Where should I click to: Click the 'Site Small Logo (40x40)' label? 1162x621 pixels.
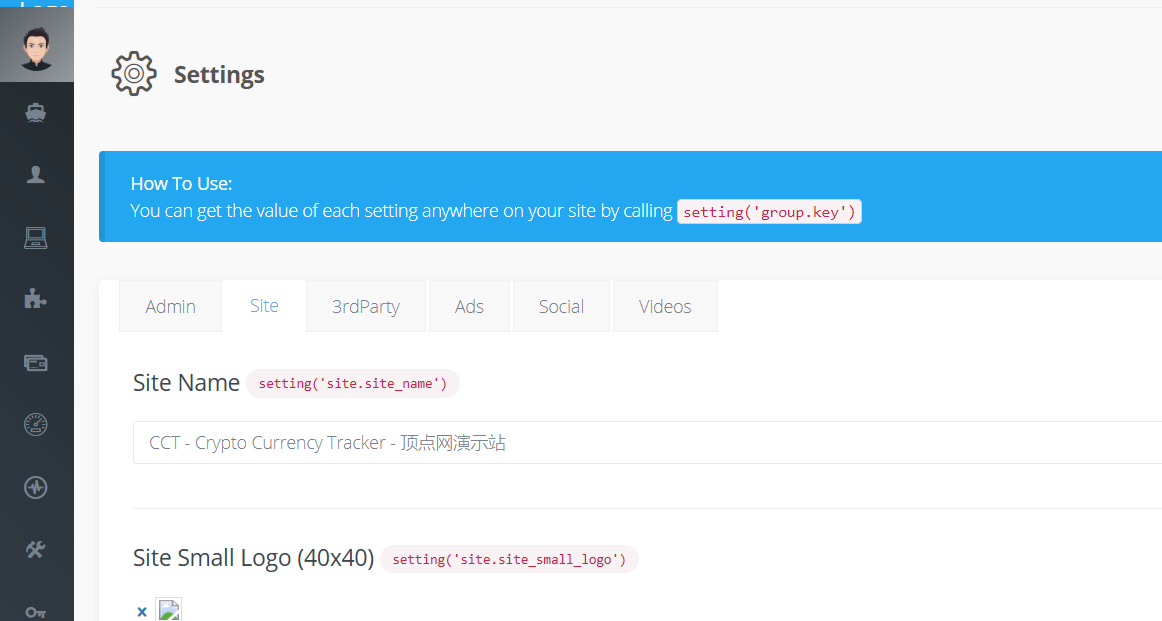tap(253, 557)
